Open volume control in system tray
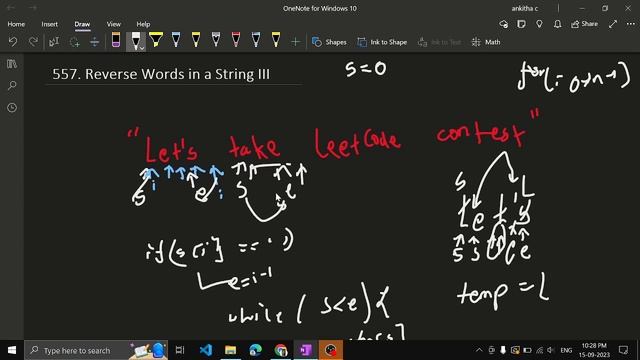Screen dimensions: 640x360 [x=551, y=350]
